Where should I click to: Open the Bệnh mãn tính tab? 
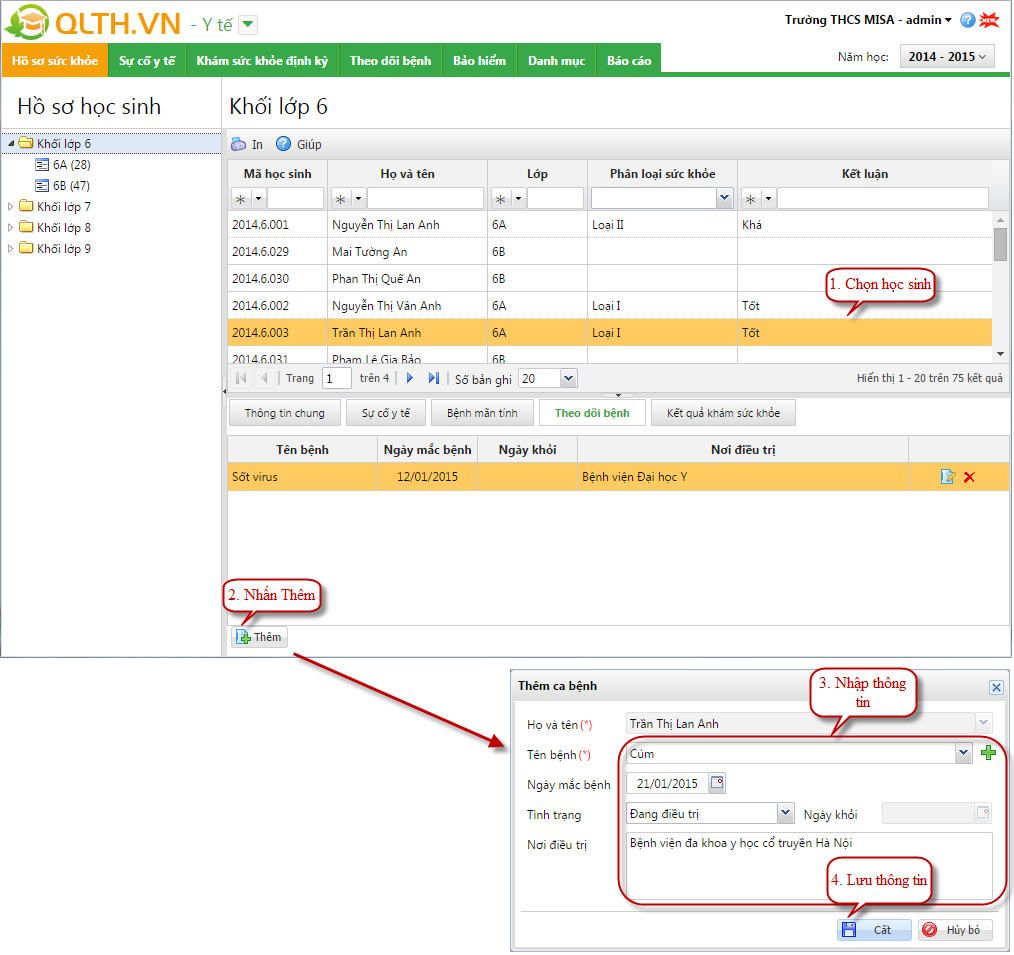click(482, 412)
